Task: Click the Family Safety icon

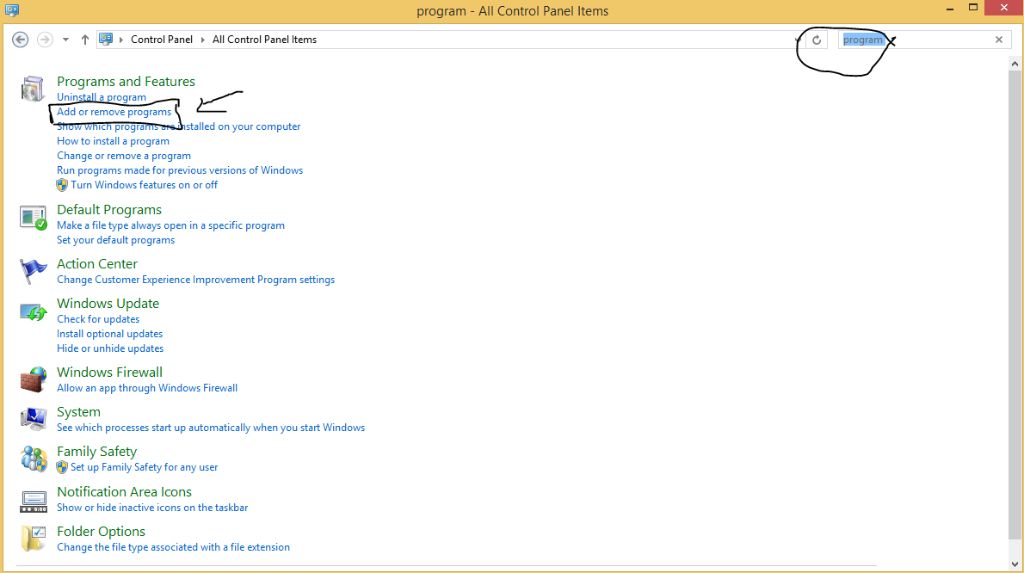Action: pos(33,459)
